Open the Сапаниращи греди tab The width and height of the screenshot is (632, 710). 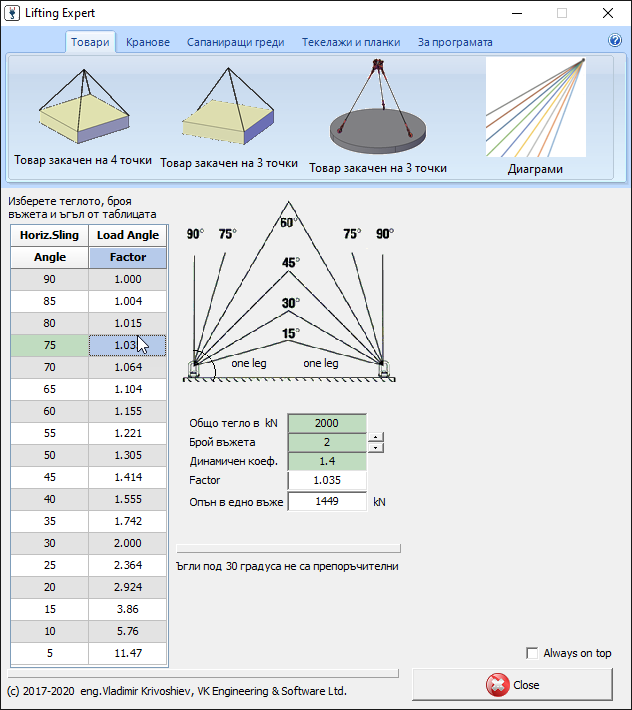coord(236,42)
